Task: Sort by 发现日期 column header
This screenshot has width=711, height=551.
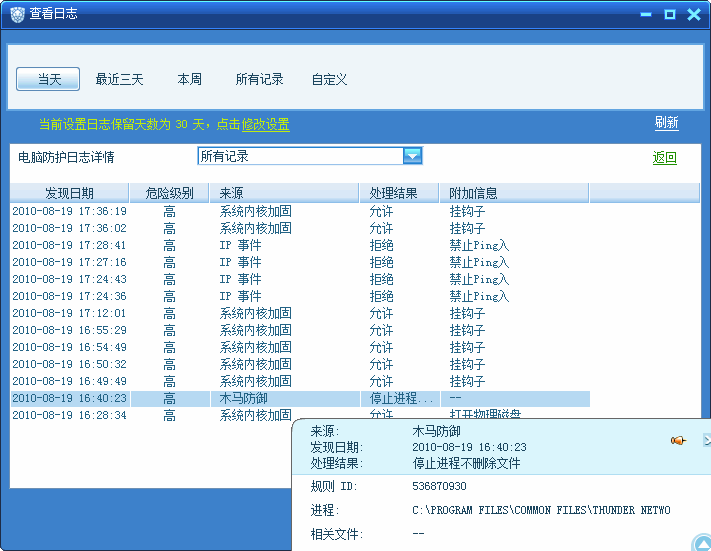Action: 69,193
